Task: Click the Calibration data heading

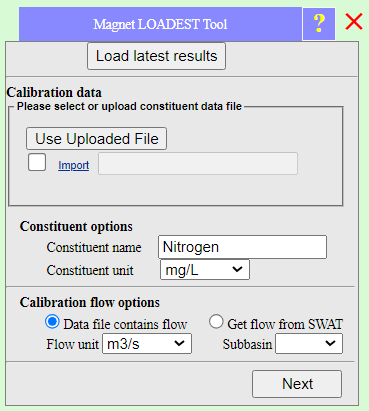Action: [54, 92]
